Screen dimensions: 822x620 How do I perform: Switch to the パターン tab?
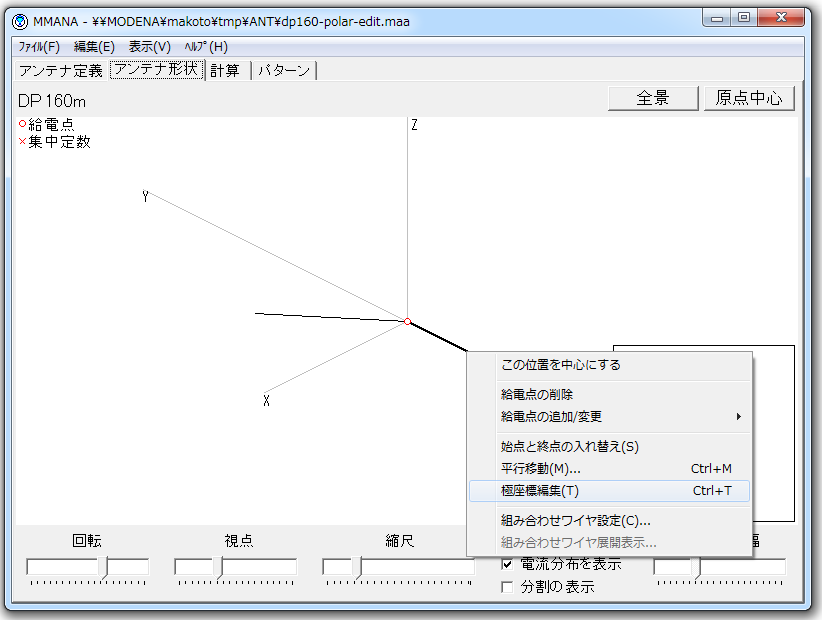(x=284, y=71)
